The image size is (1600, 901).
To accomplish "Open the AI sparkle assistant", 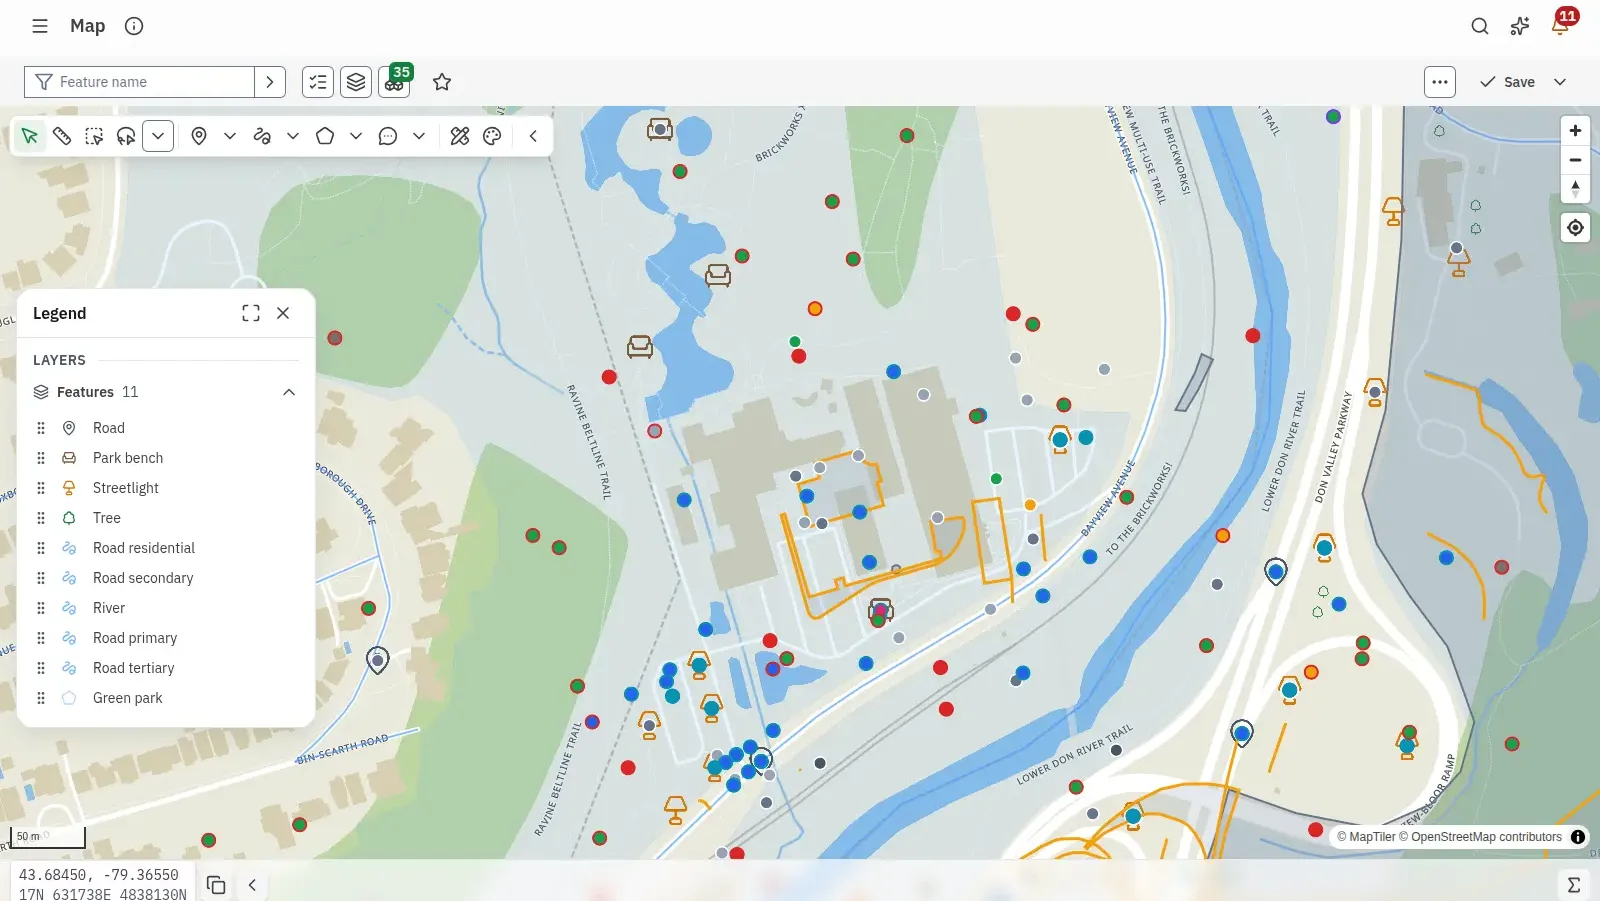I will [1520, 26].
